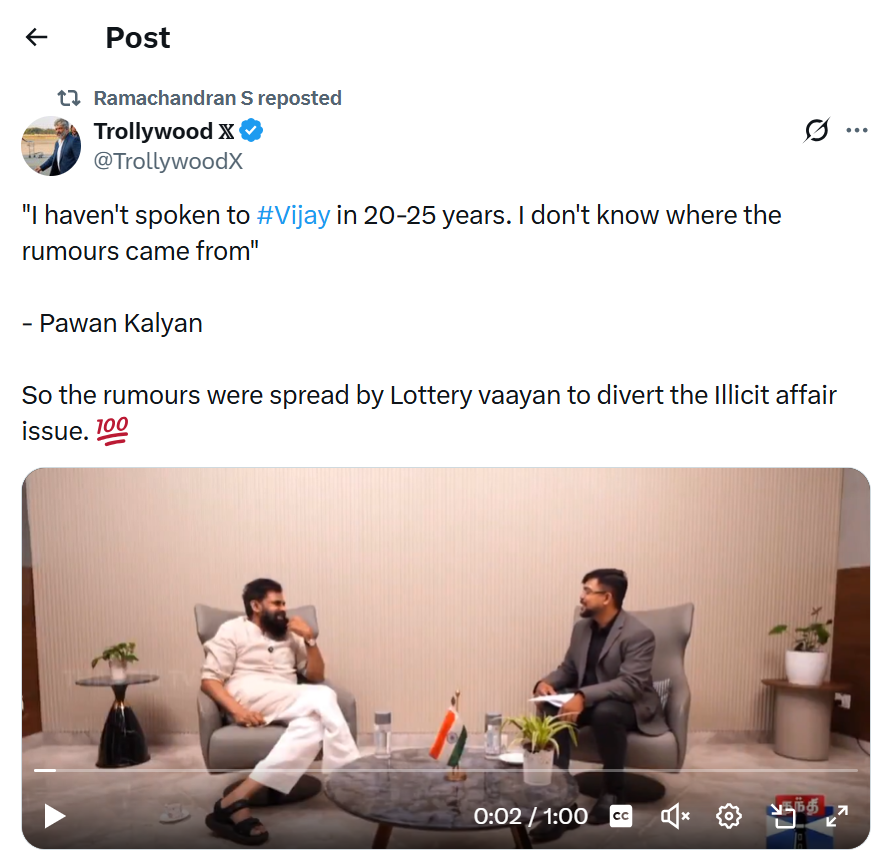Unmute the video sound
This screenshot has width=894, height=858.
675,816
